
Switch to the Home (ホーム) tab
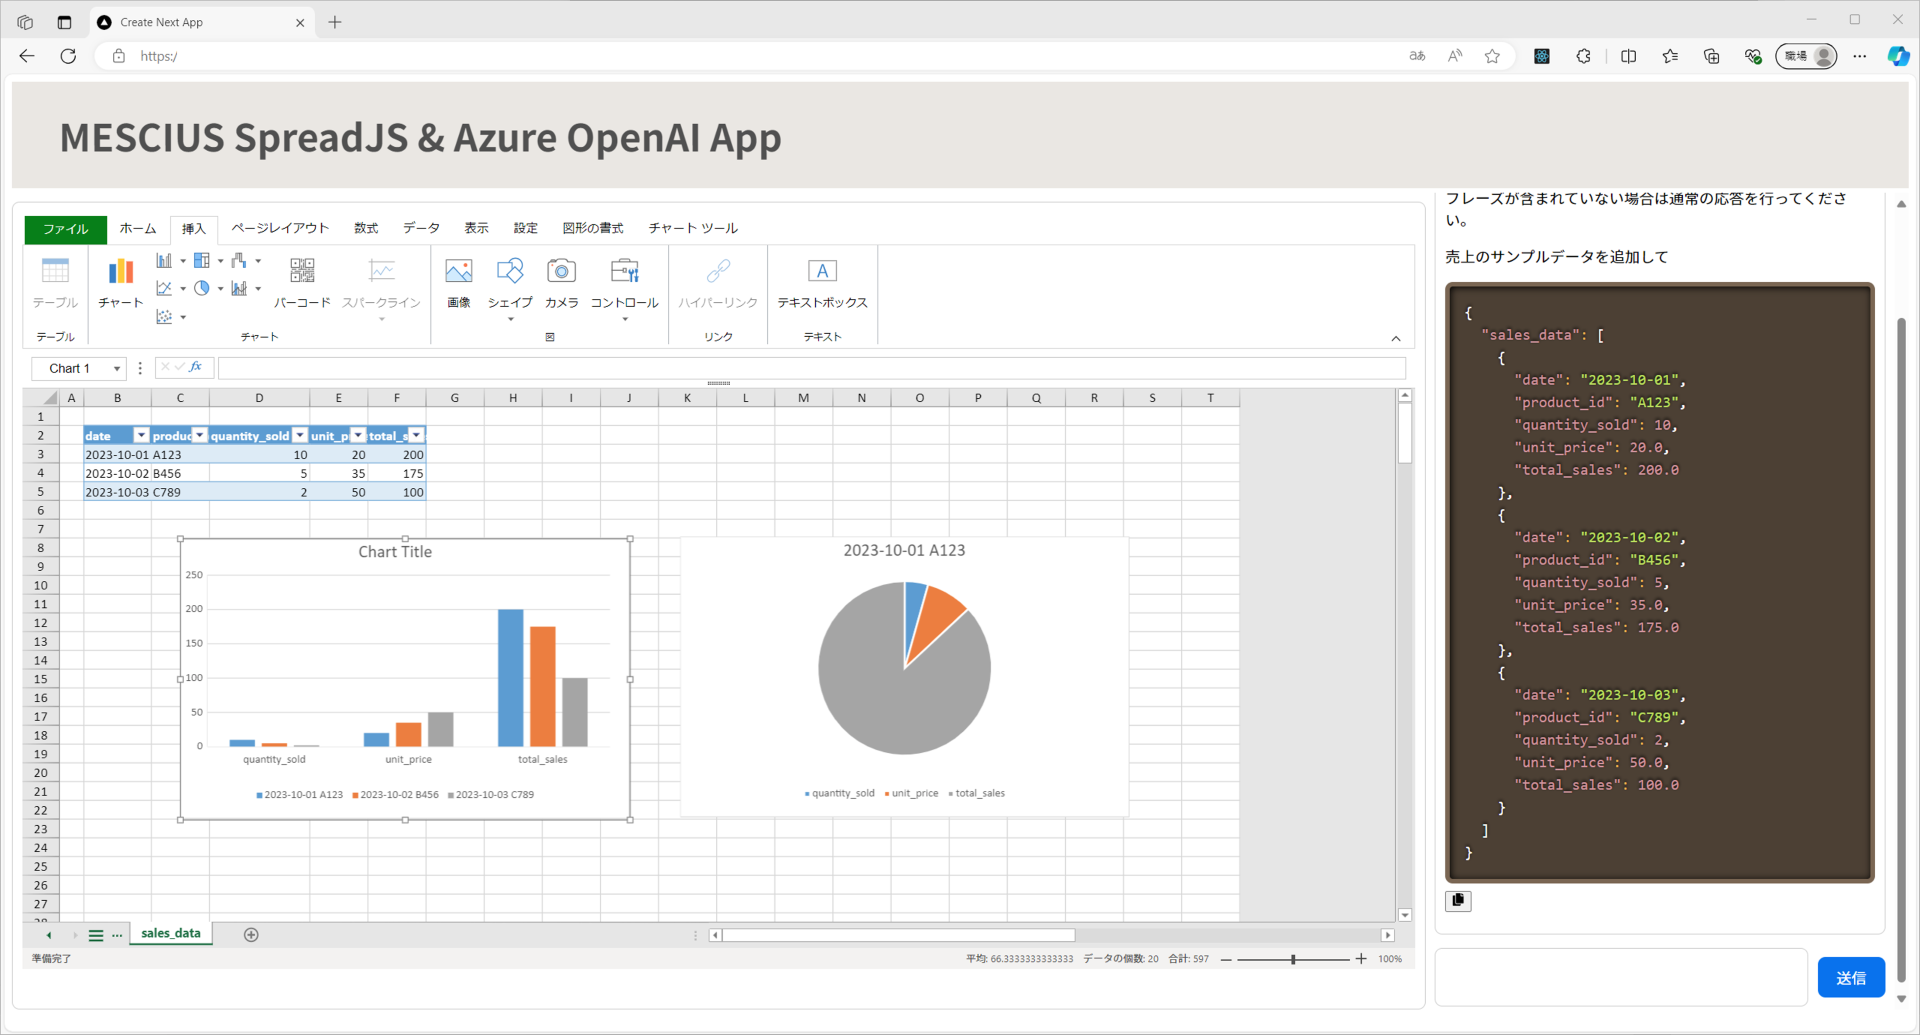[138, 229]
